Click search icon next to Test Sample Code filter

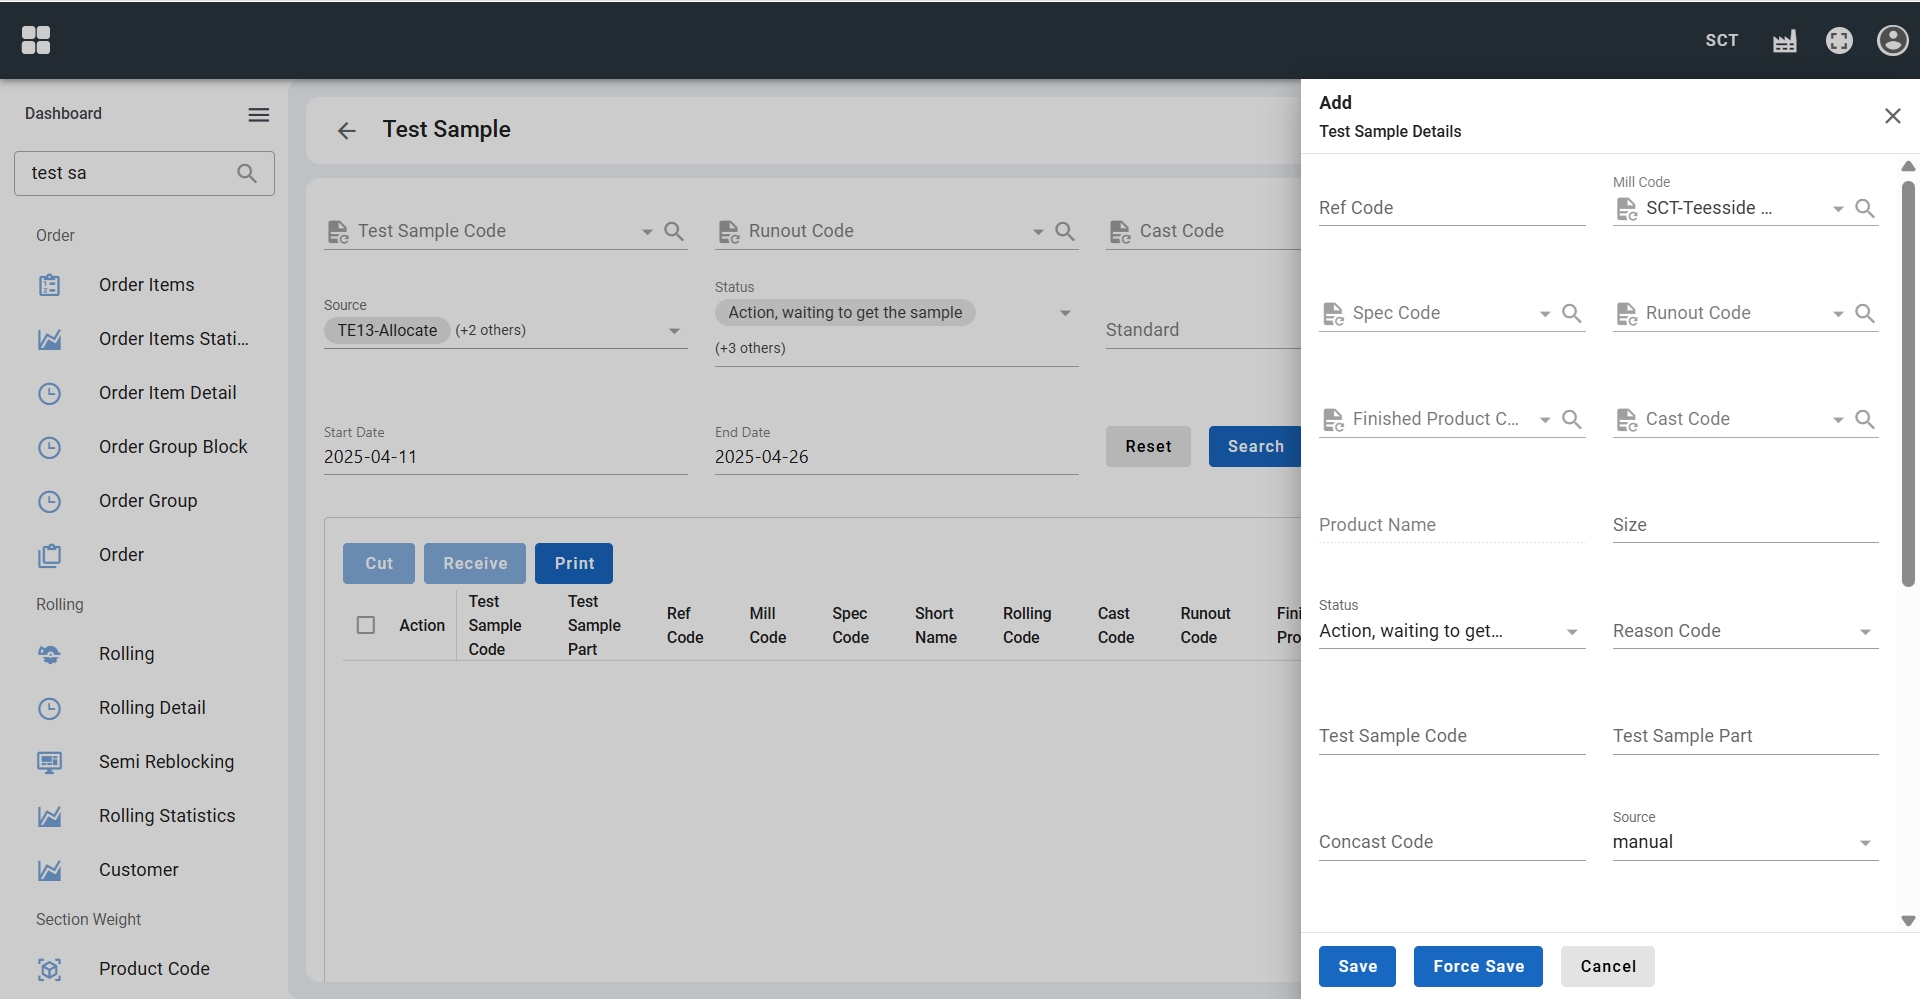[674, 231]
